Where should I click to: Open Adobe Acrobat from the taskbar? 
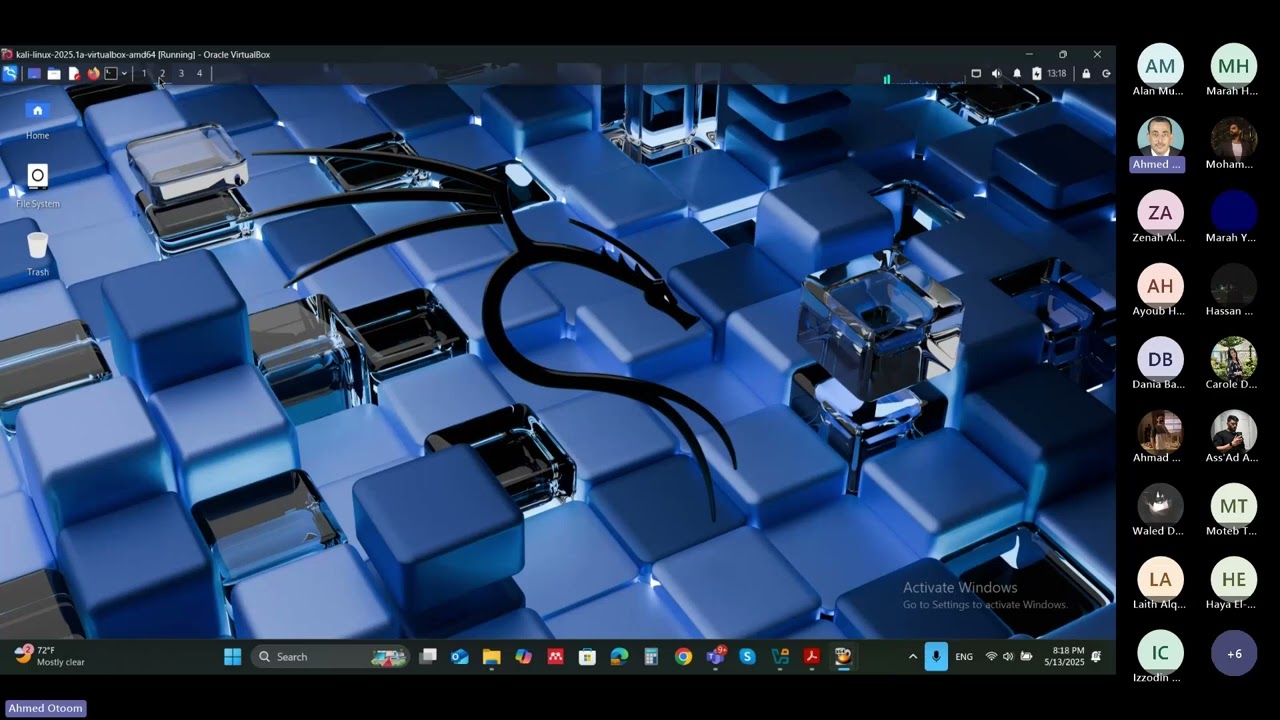pyautogui.click(x=812, y=657)
